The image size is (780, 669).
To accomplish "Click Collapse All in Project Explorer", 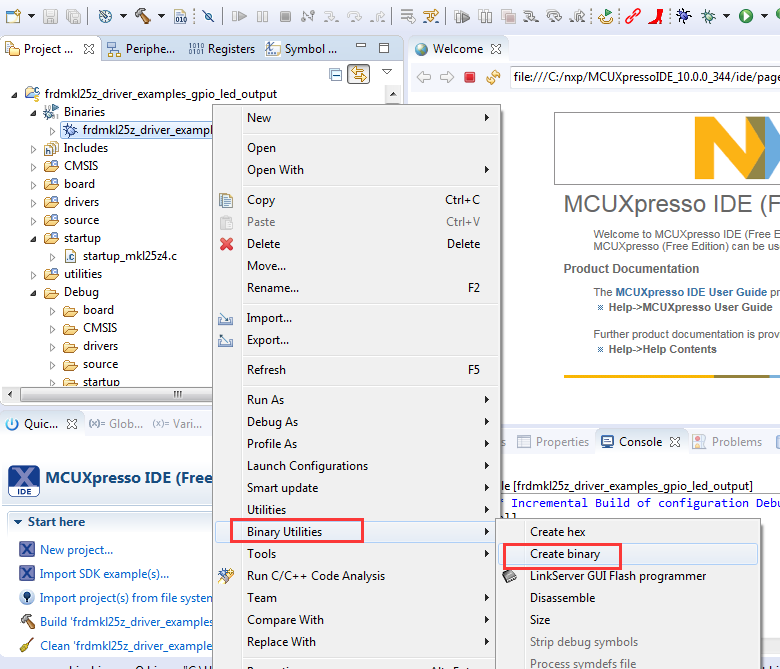I will coord(336,75).
